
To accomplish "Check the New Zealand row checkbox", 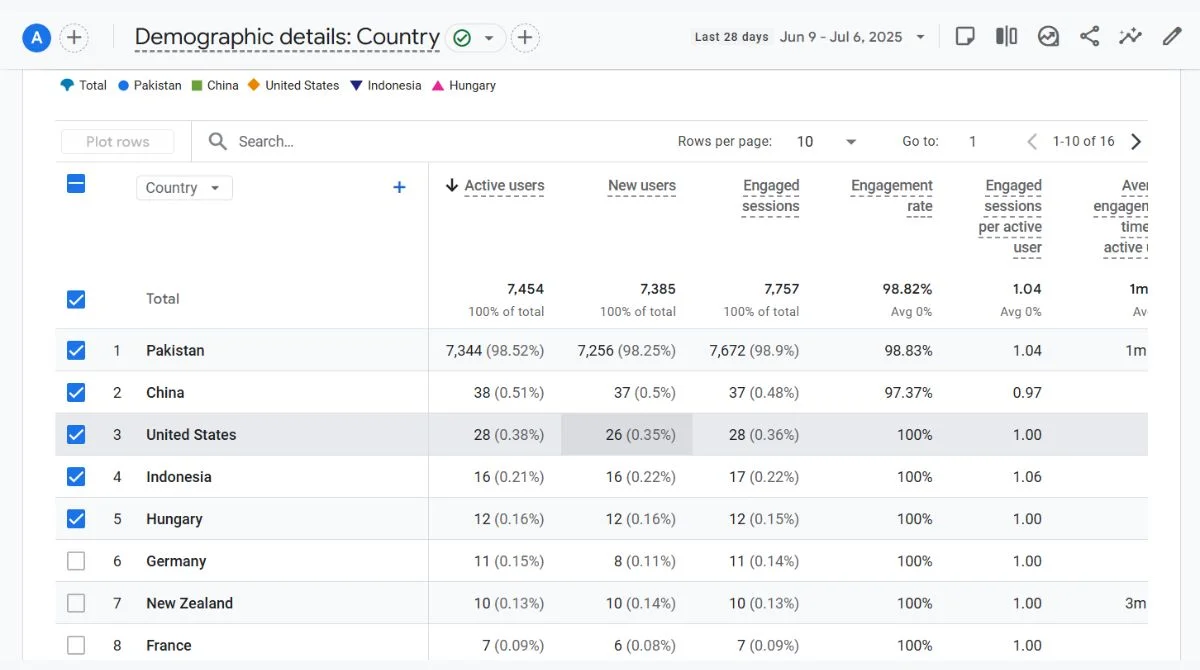I will 76,603.
